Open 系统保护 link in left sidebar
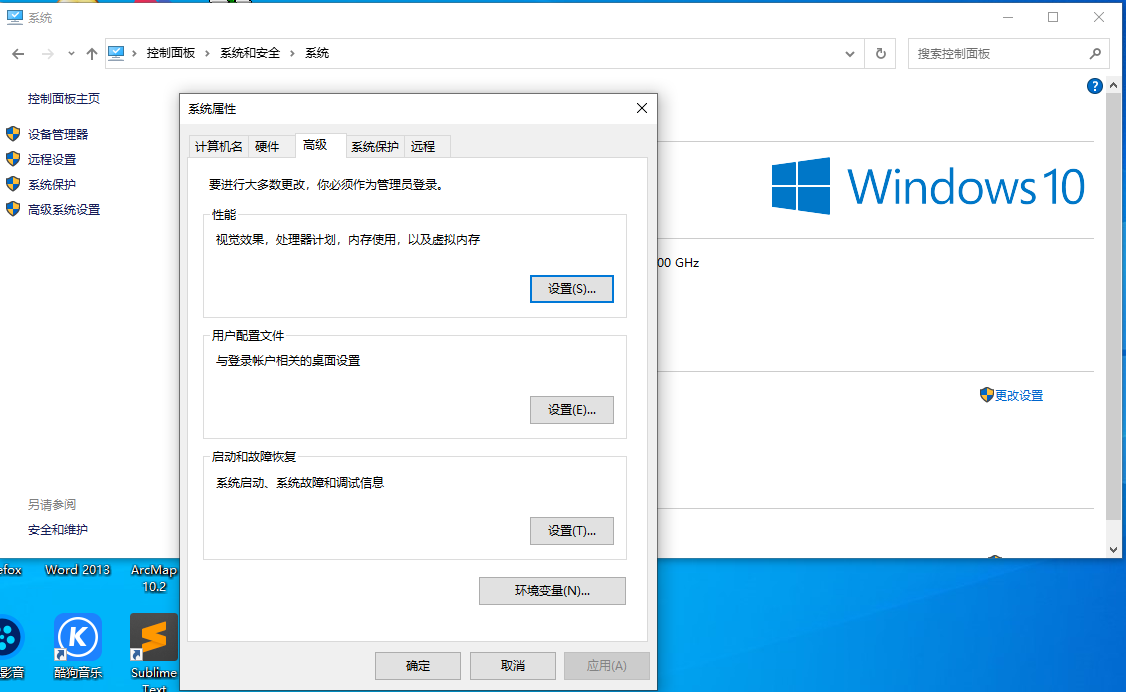Screen dimensions: 1126x692 tap(52, 184)
